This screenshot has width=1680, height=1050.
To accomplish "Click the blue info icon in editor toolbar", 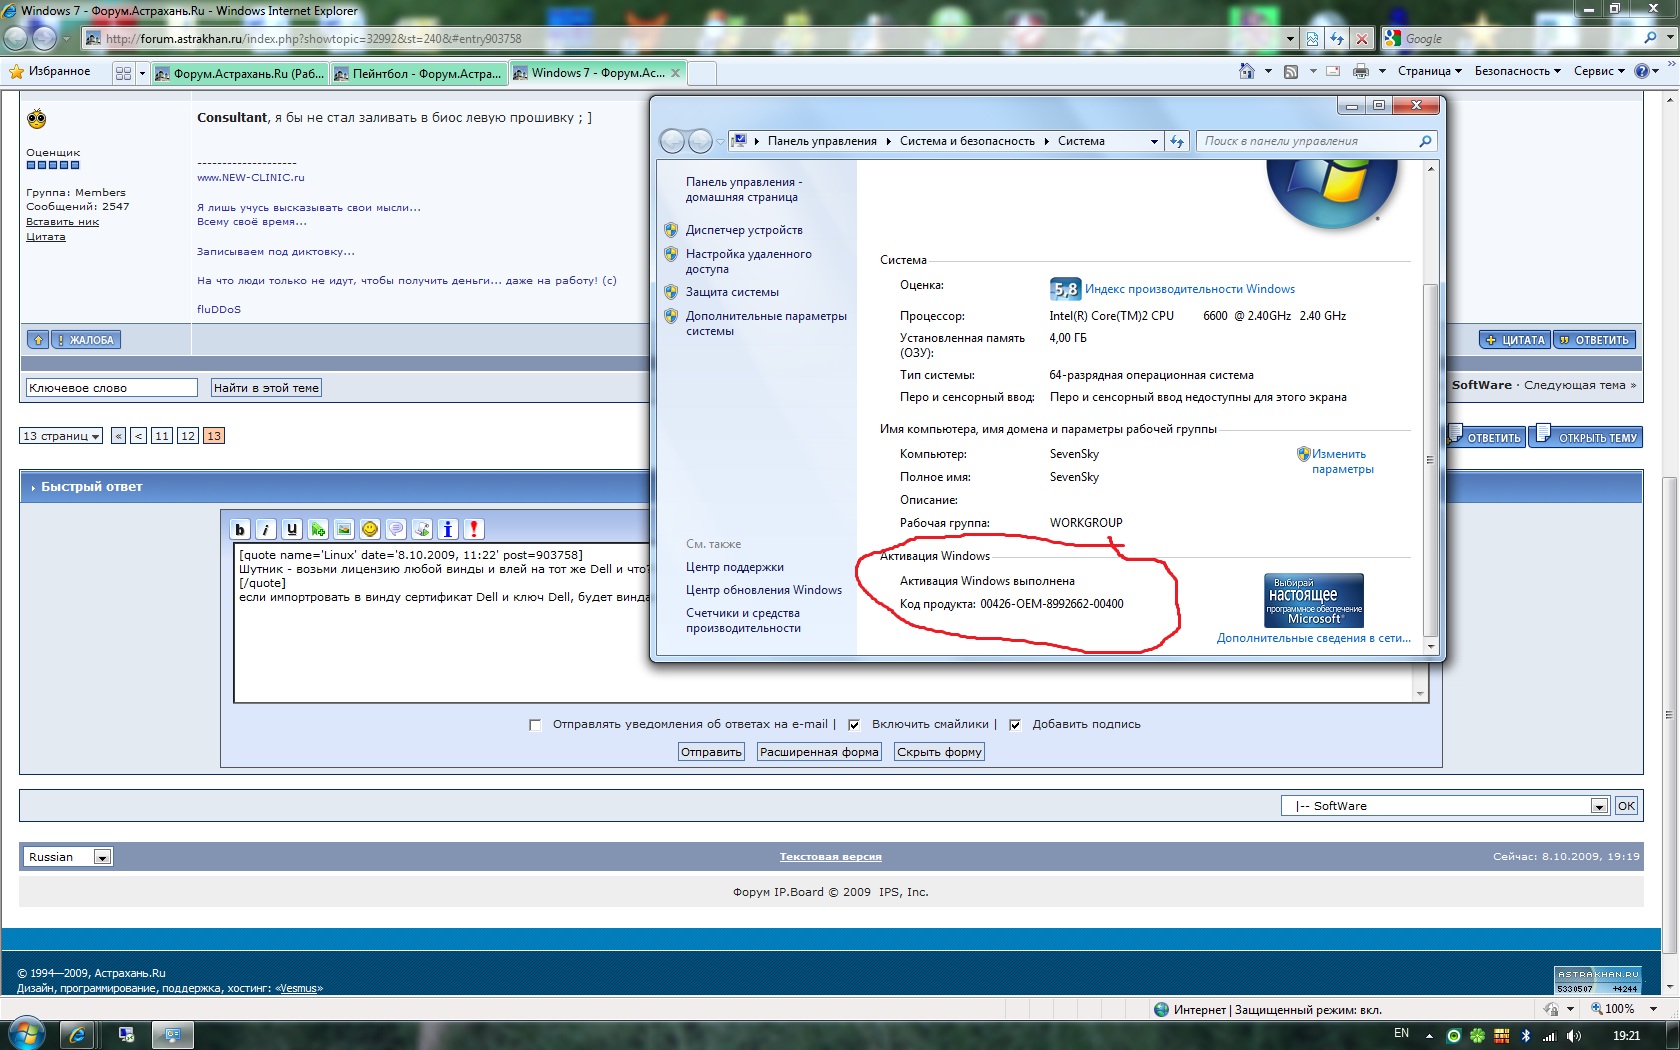I will coord(448,529).
